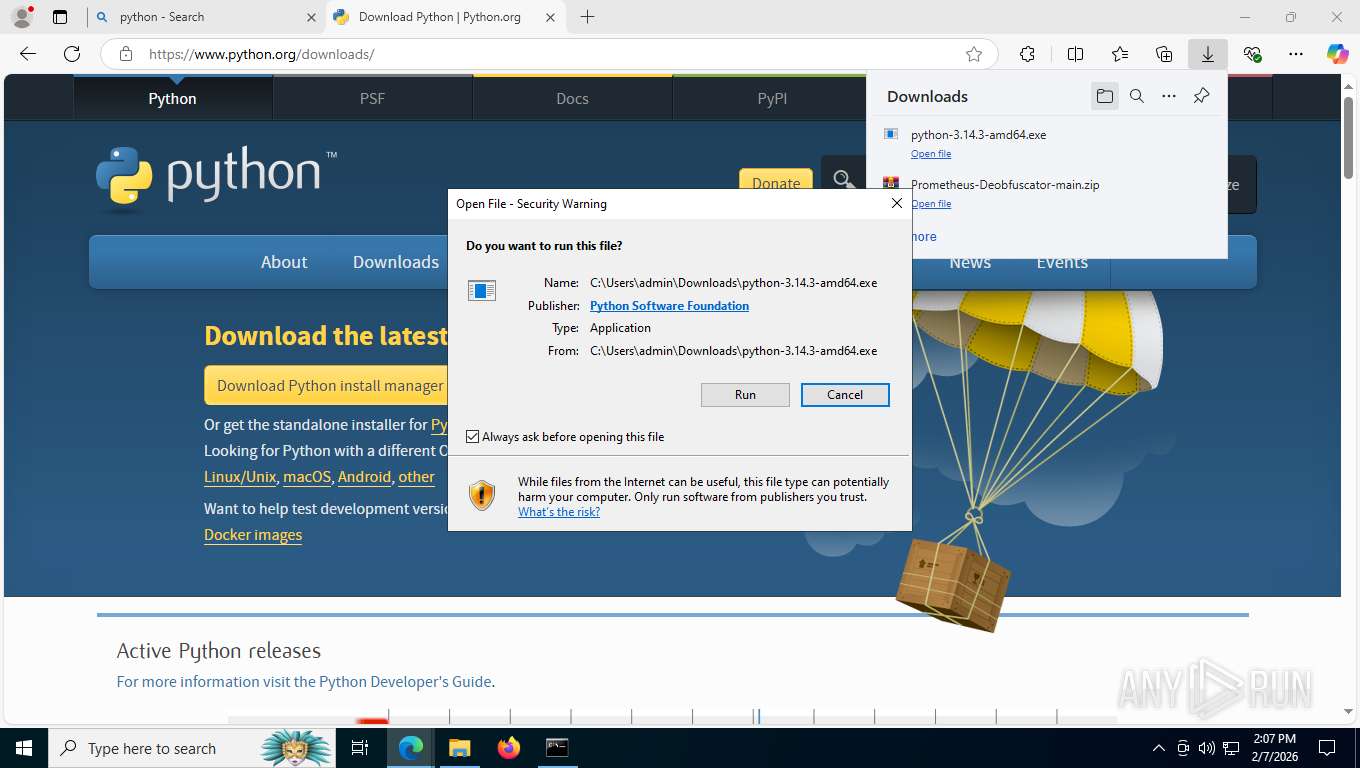Open file link for Prometheus-Deobfuscator-main.zip
This screenshot has width=1360, height=768.
point(931,204)
